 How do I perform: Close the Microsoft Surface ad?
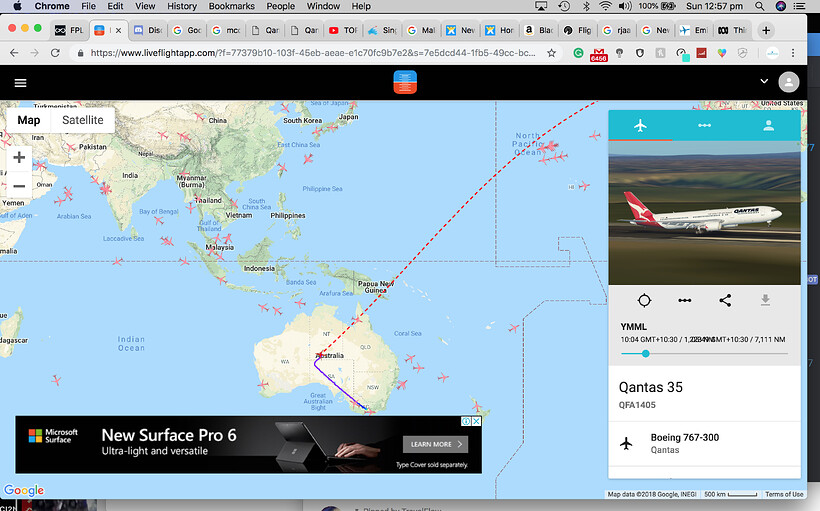(476, 421)
